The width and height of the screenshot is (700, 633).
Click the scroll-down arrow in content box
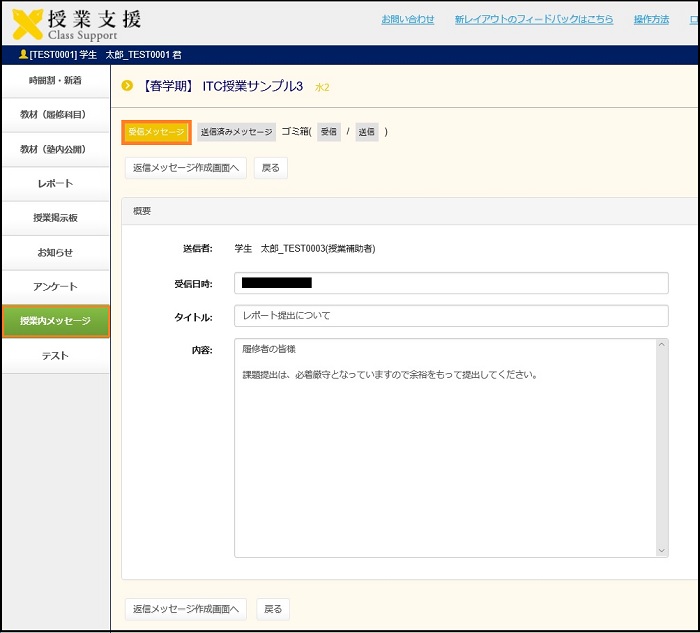tap(661, 550)
